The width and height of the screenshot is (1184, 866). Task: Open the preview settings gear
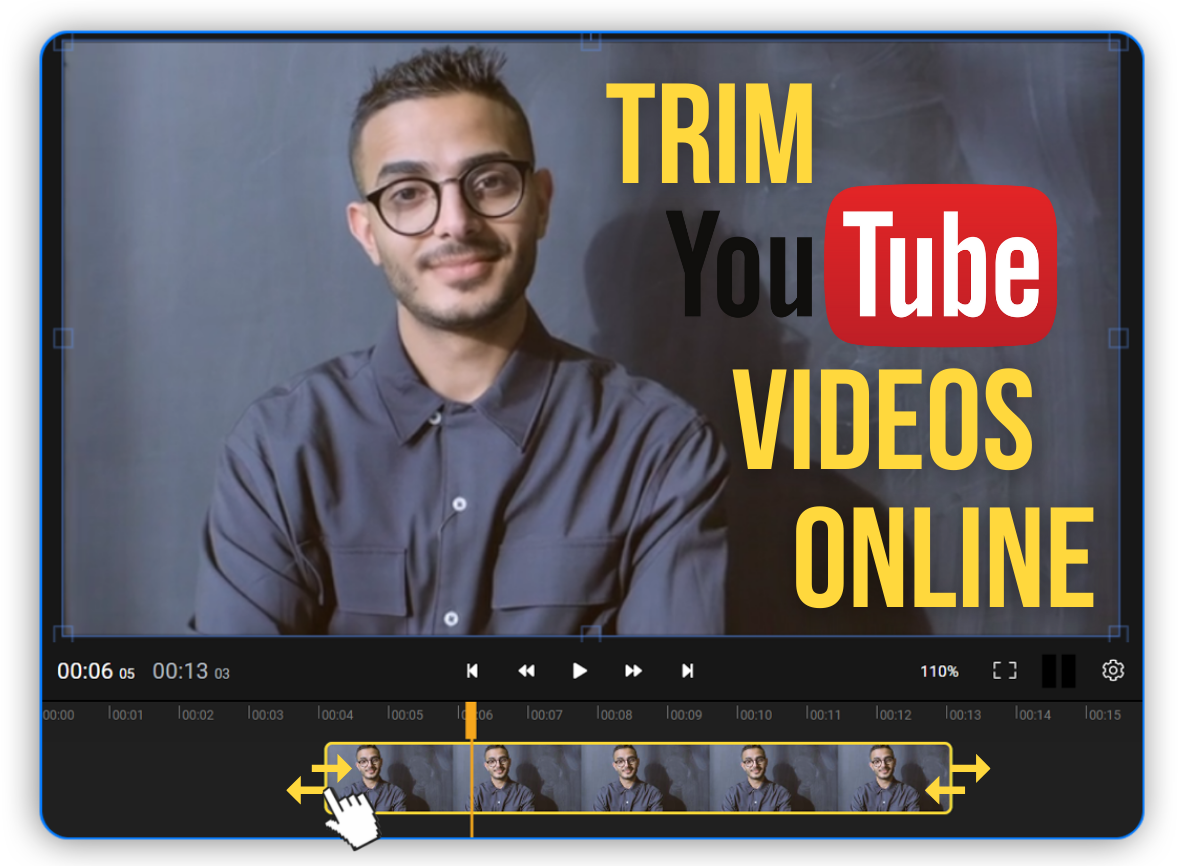(x=1113, y=670)
